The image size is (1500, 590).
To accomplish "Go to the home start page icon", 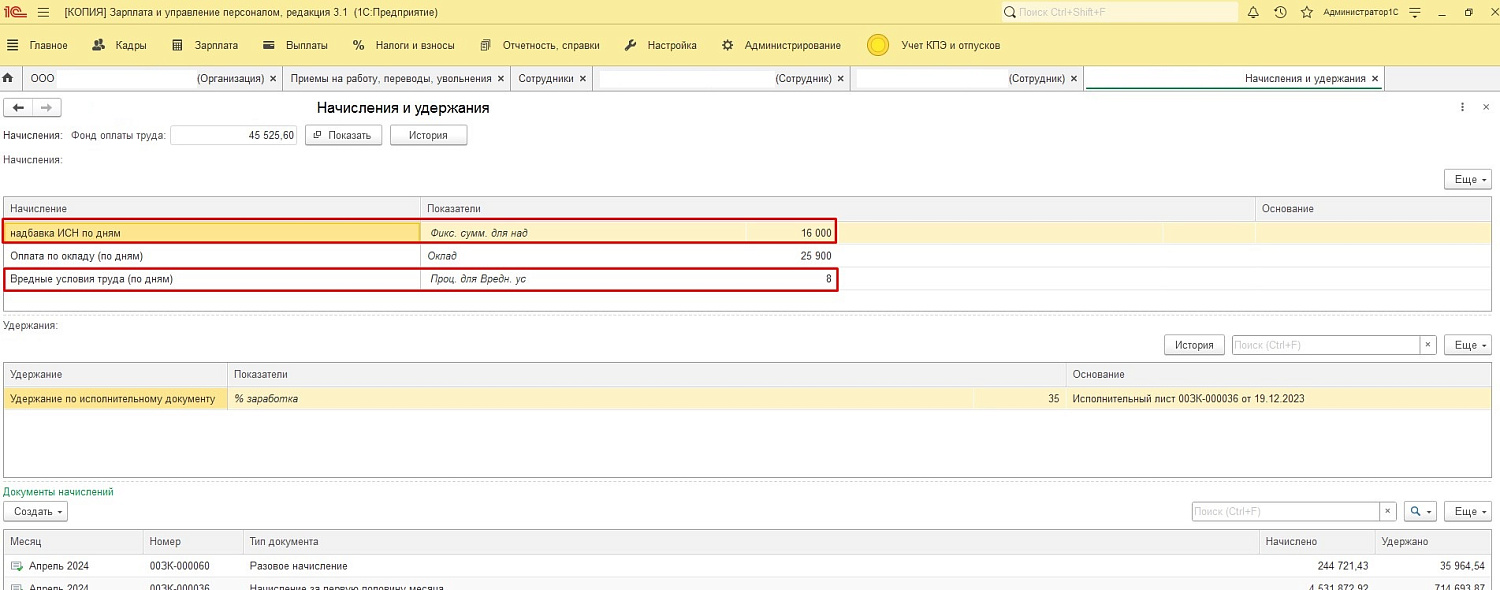I will tap(8, 78).
